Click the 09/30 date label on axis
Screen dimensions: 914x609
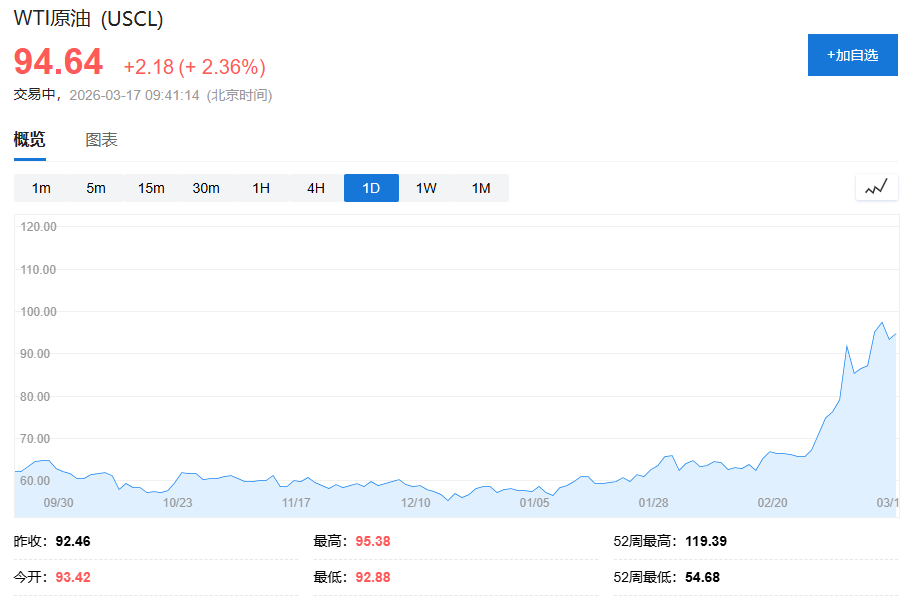(x=59, y=503)
